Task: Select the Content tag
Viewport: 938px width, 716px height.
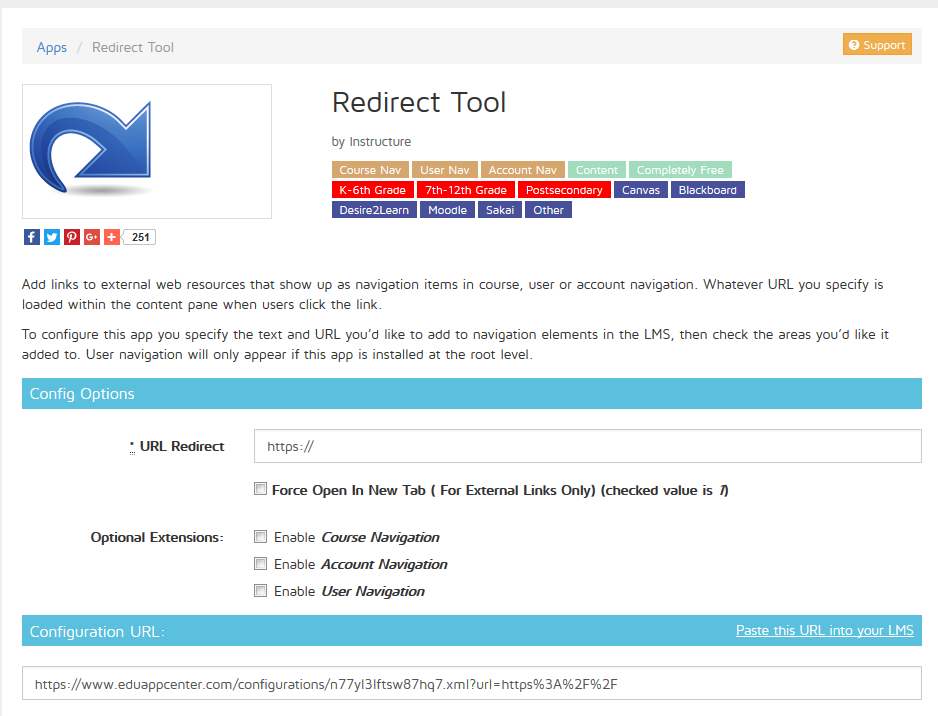Action: coord(596,170)
